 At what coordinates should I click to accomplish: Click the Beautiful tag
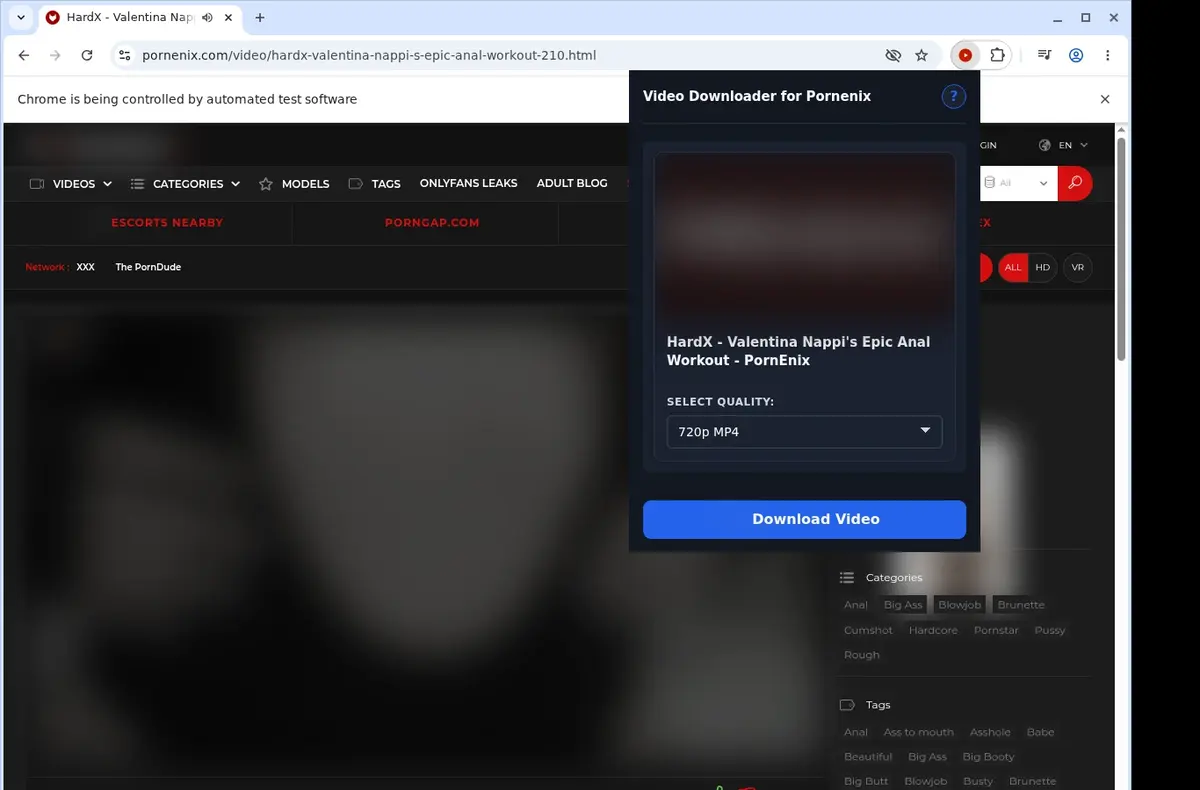pos(868,757)
